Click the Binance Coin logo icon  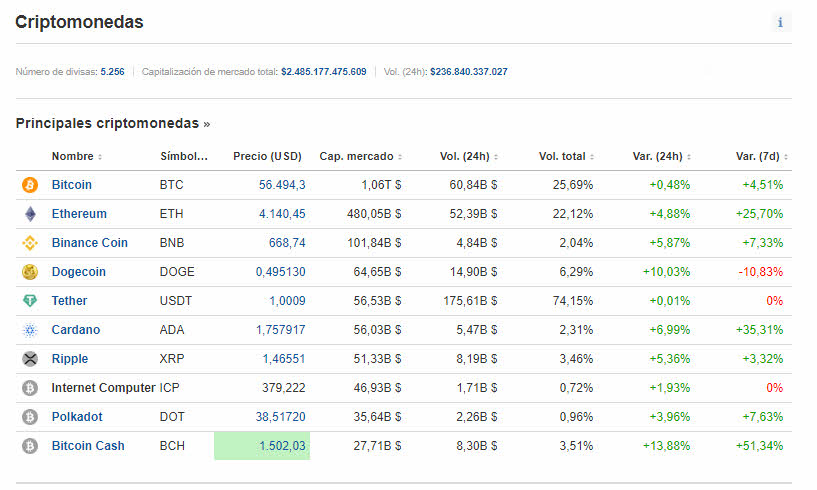click(x=29, y=243)
